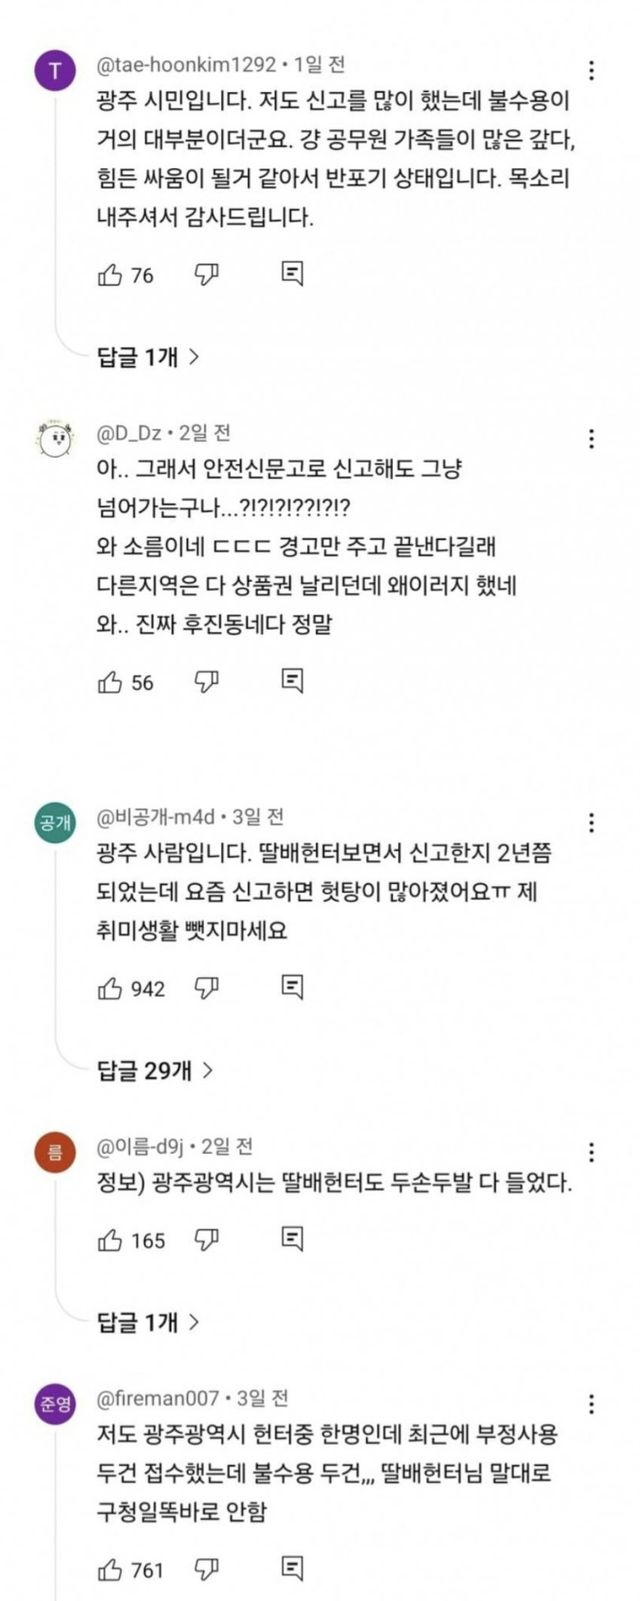Open three-dot menu for @이름-d9j comment
Screen dimensions: 640x1601
[592, 1152]
